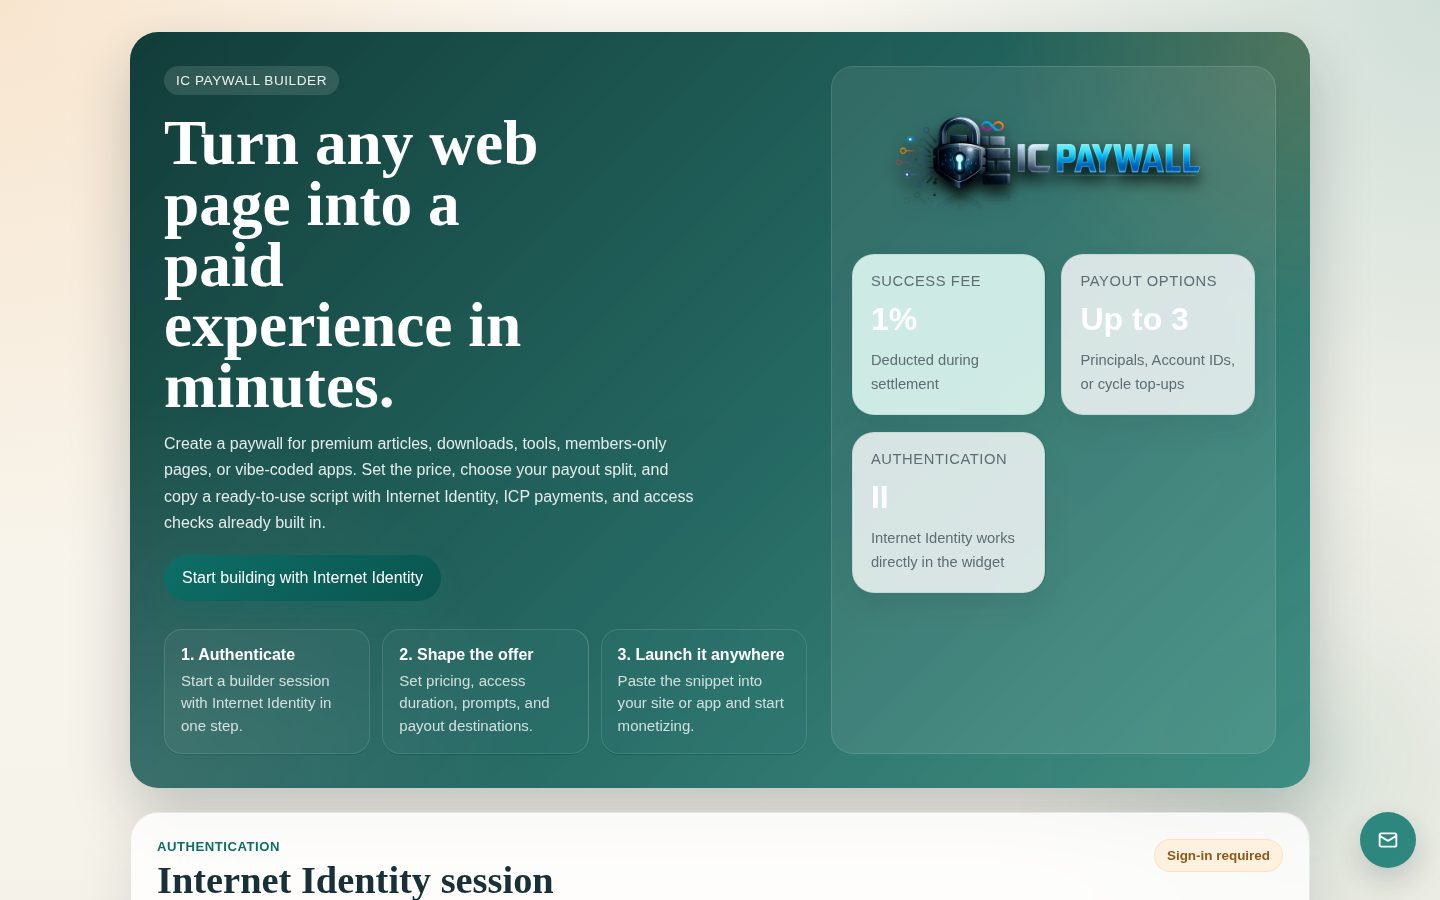This screenshot has height=900, width=1440.
Task: Start building with Internet Identity
Action: pos(302,578)
